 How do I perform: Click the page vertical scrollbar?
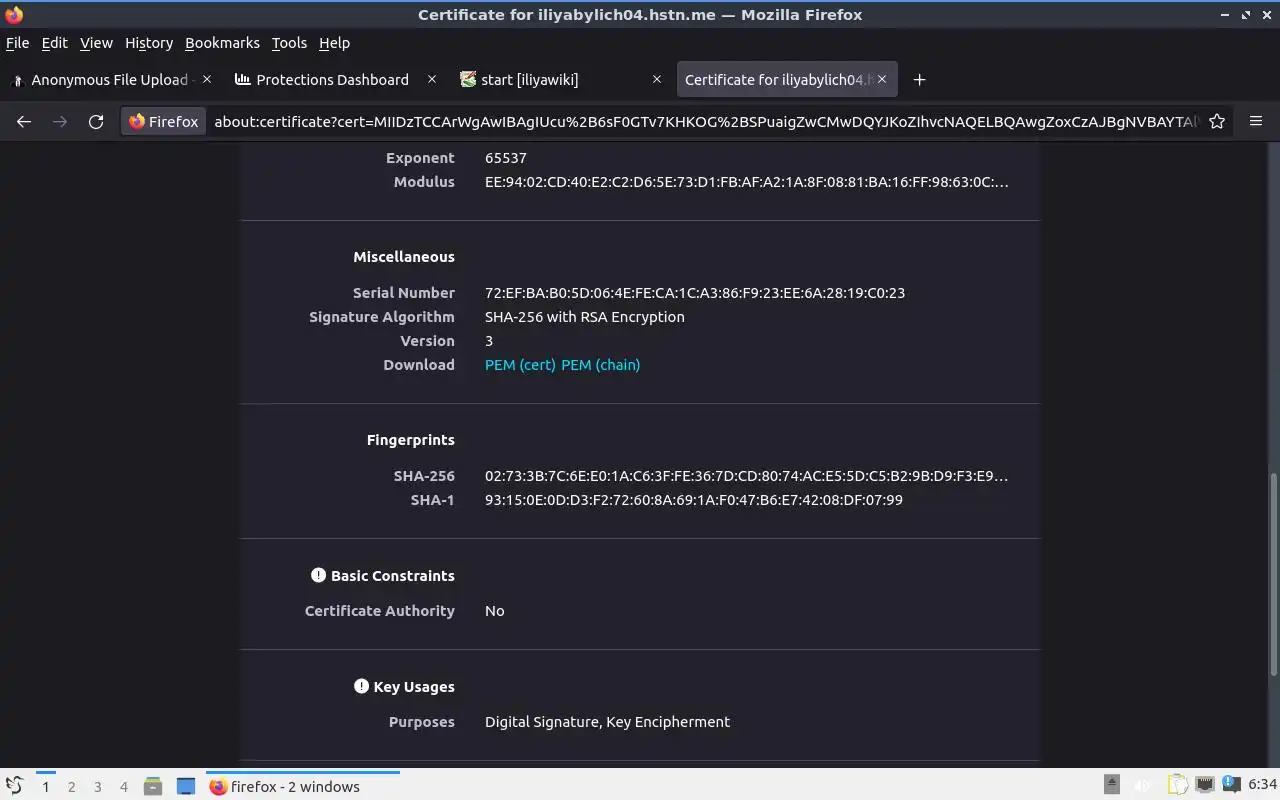click(x=1274, y=575)
